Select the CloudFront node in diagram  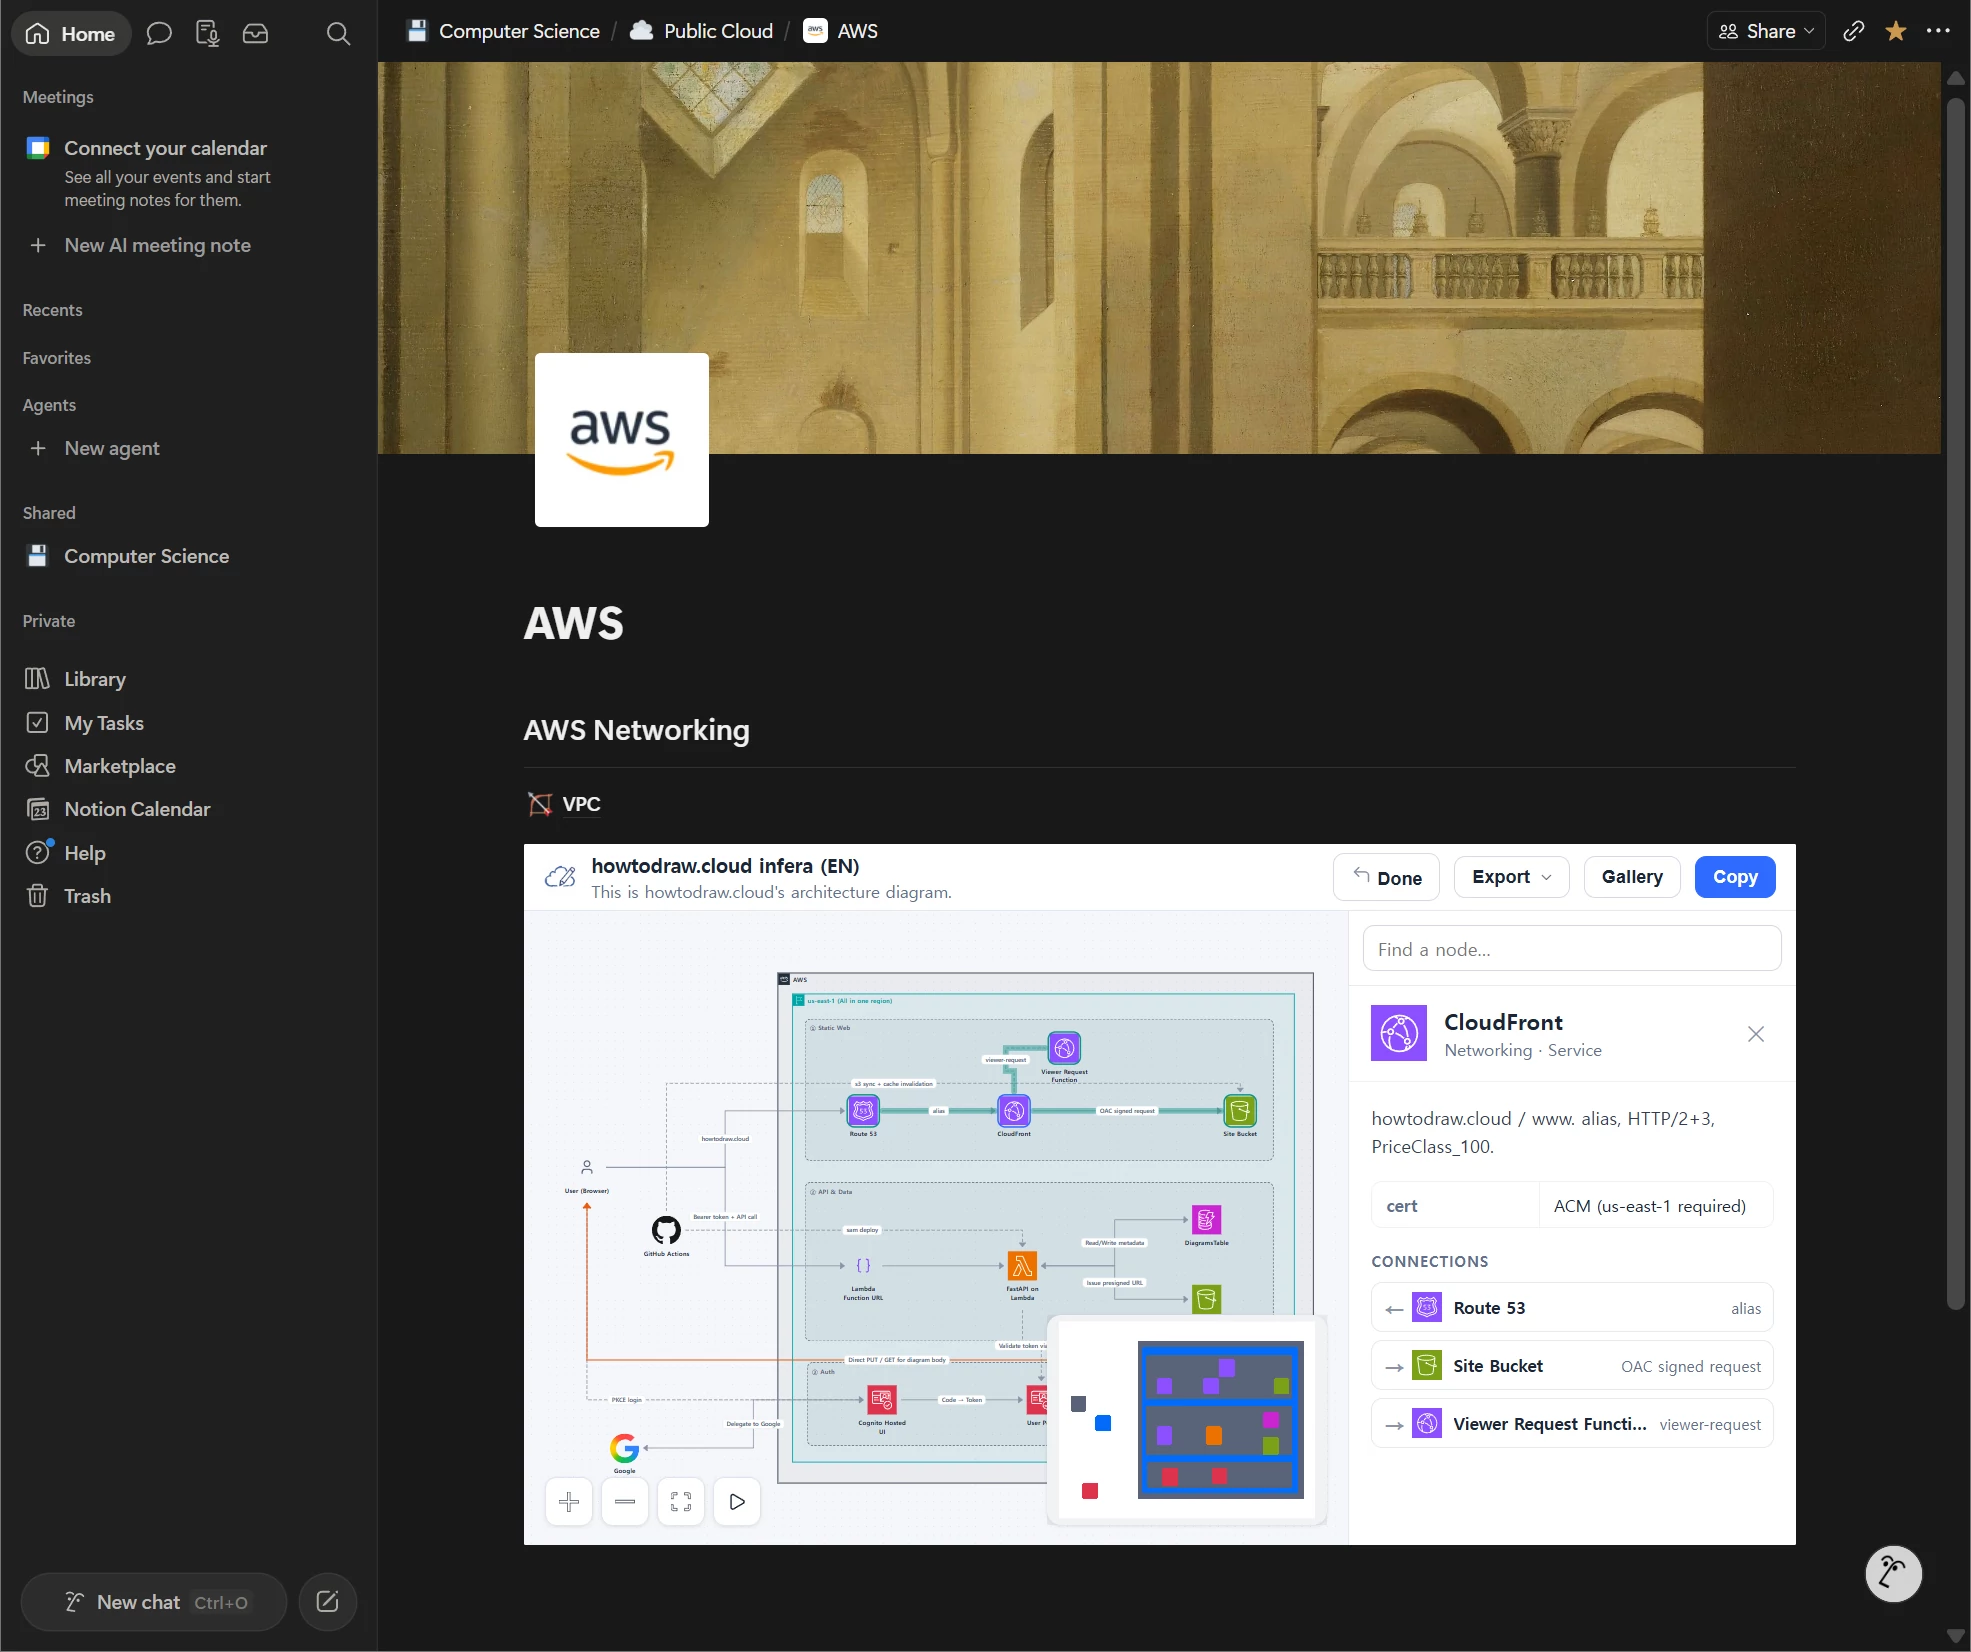pos(1014,1111)
